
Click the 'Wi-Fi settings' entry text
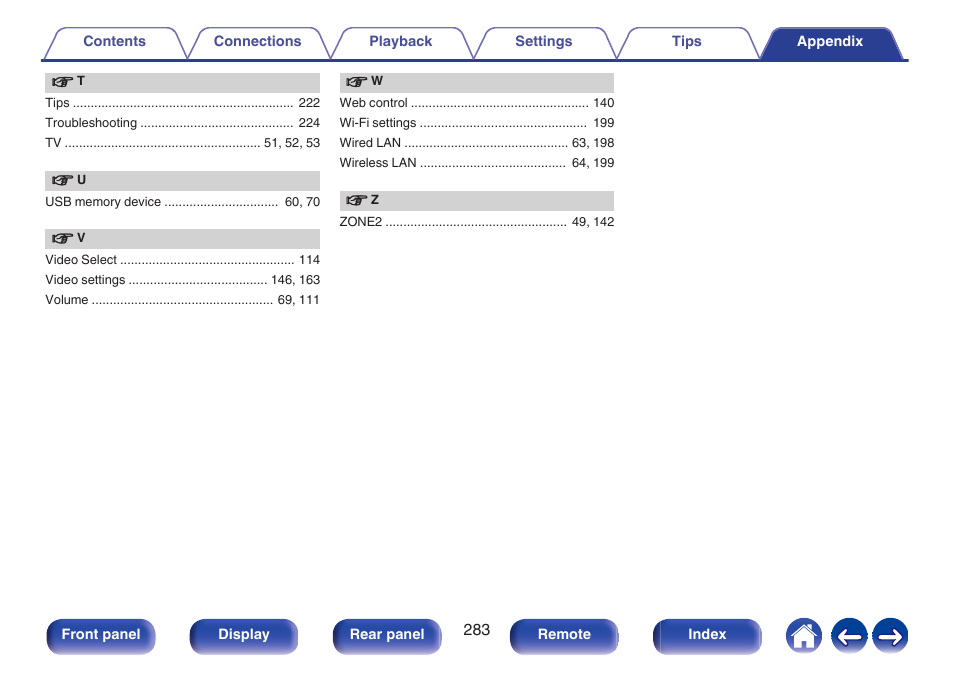(x=378, y=123)
